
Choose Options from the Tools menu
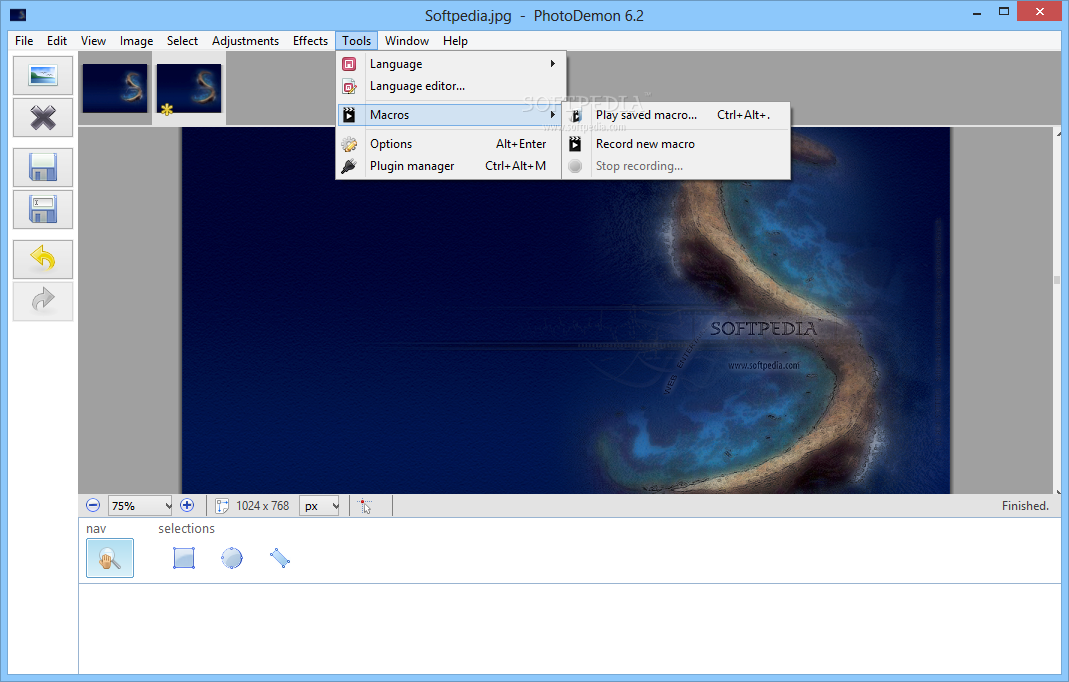(x=451, y=144)
